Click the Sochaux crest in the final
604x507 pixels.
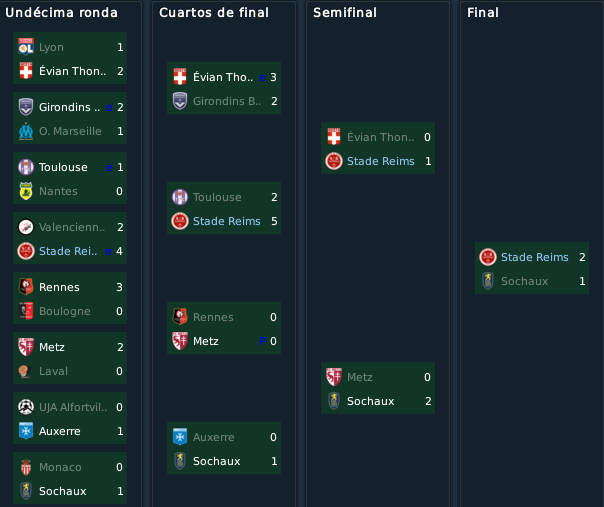click(488, 281)
